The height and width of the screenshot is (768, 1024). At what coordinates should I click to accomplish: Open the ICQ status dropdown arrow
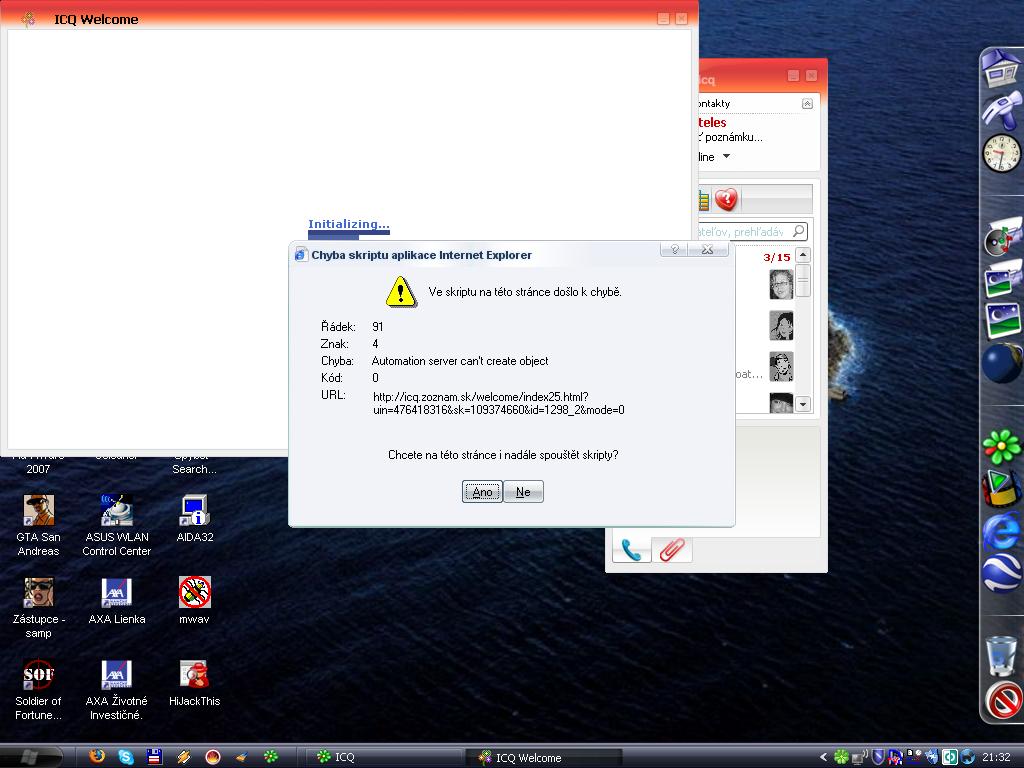click(726, 157)
